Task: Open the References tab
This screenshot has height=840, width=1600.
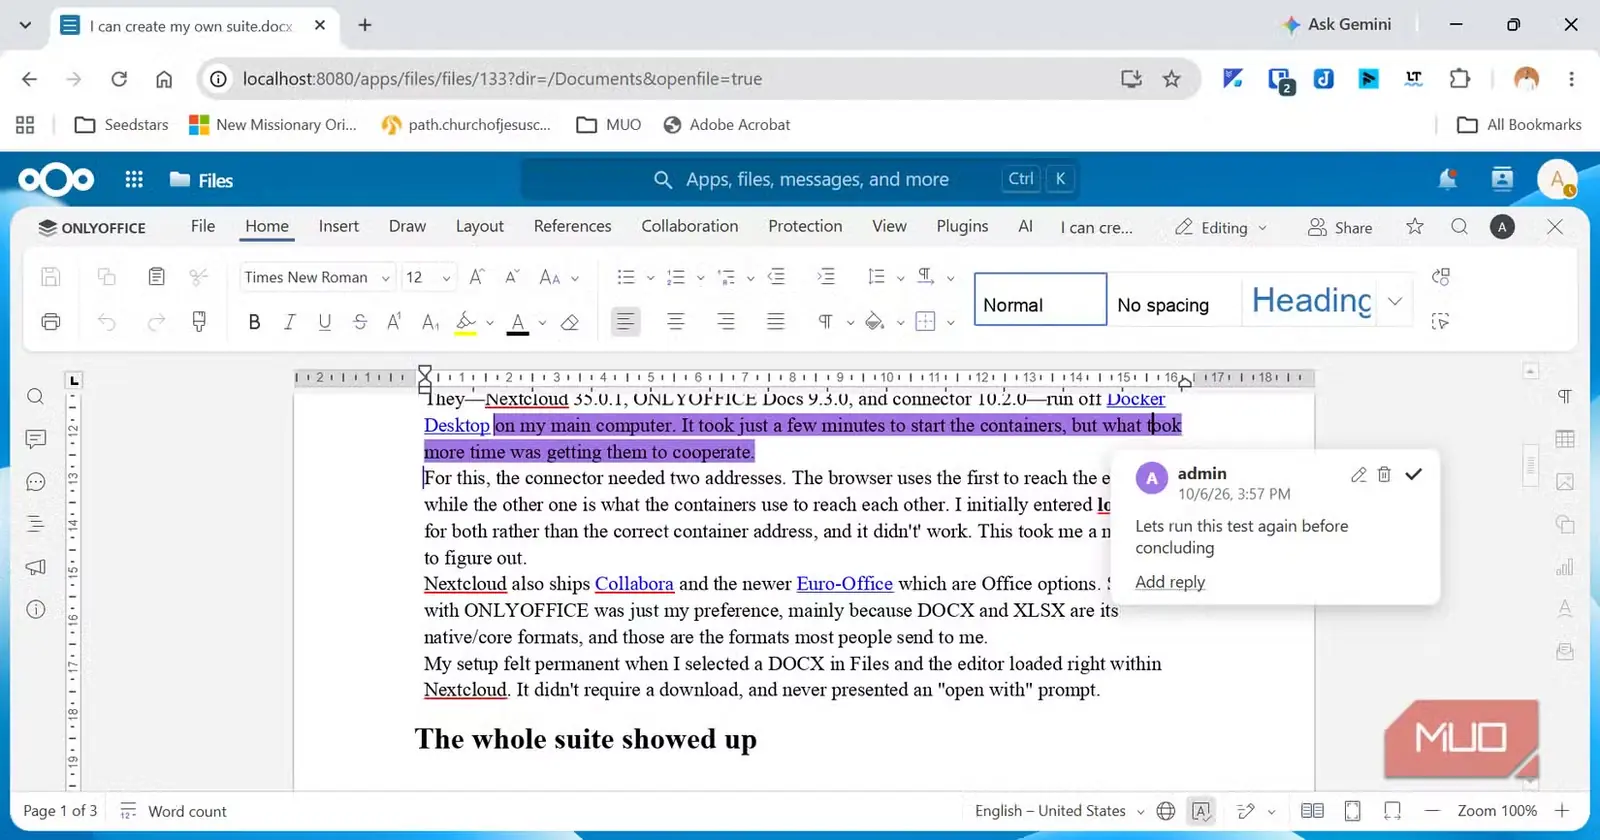Action: click(572, 226)
